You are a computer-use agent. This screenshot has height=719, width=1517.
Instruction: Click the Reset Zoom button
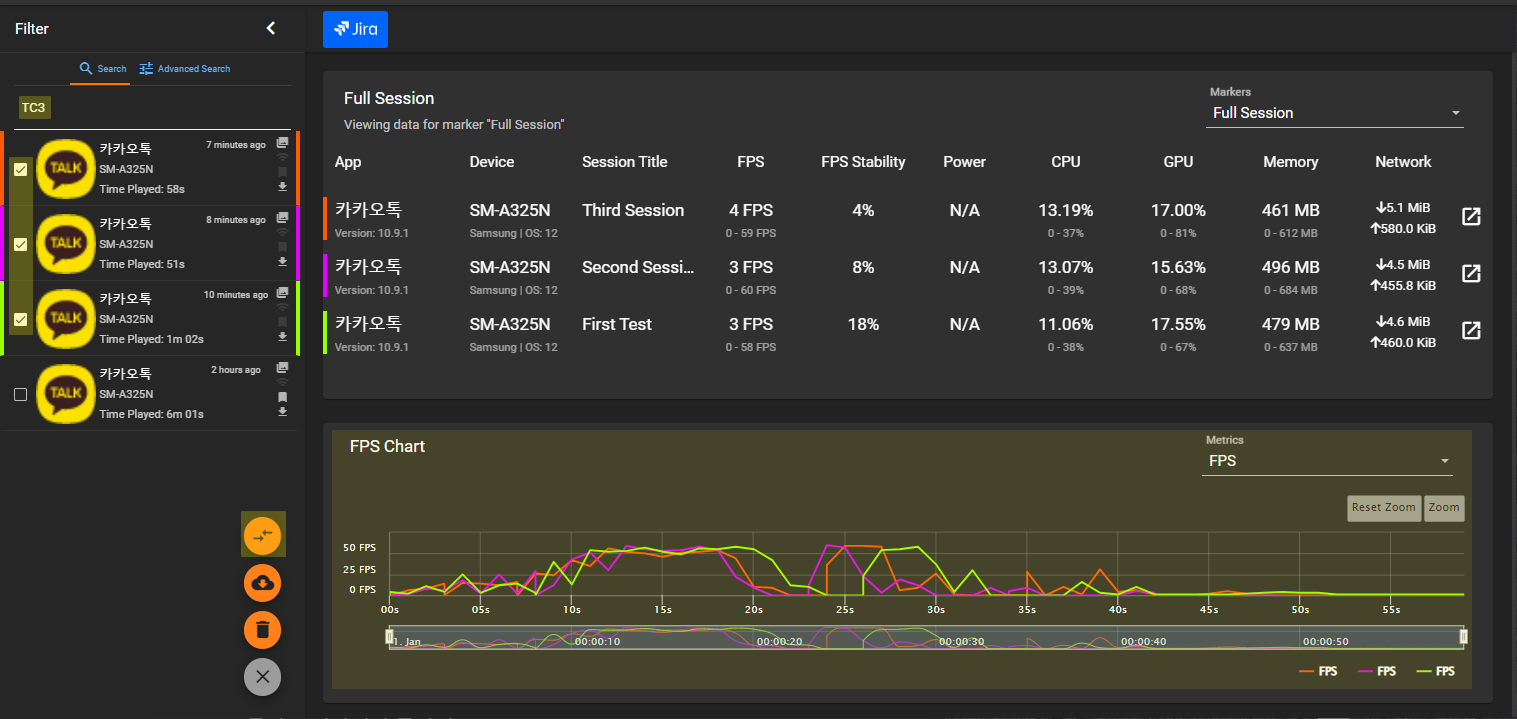coord(1384,508)
